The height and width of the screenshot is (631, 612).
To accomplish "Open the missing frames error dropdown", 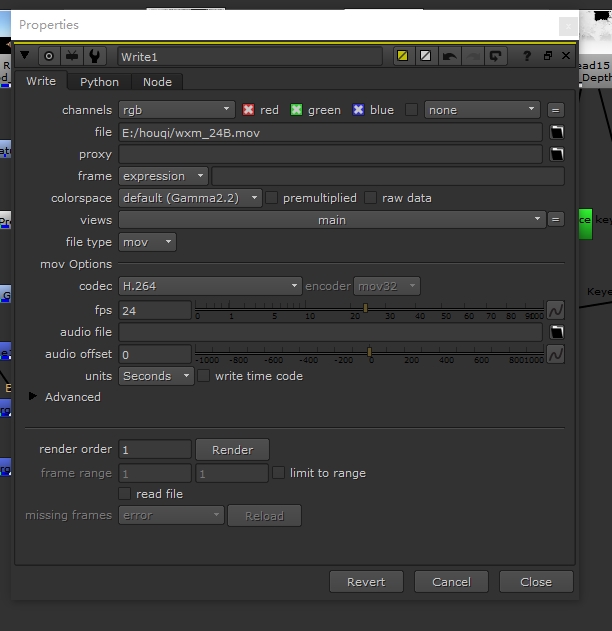I will point(171,515).
